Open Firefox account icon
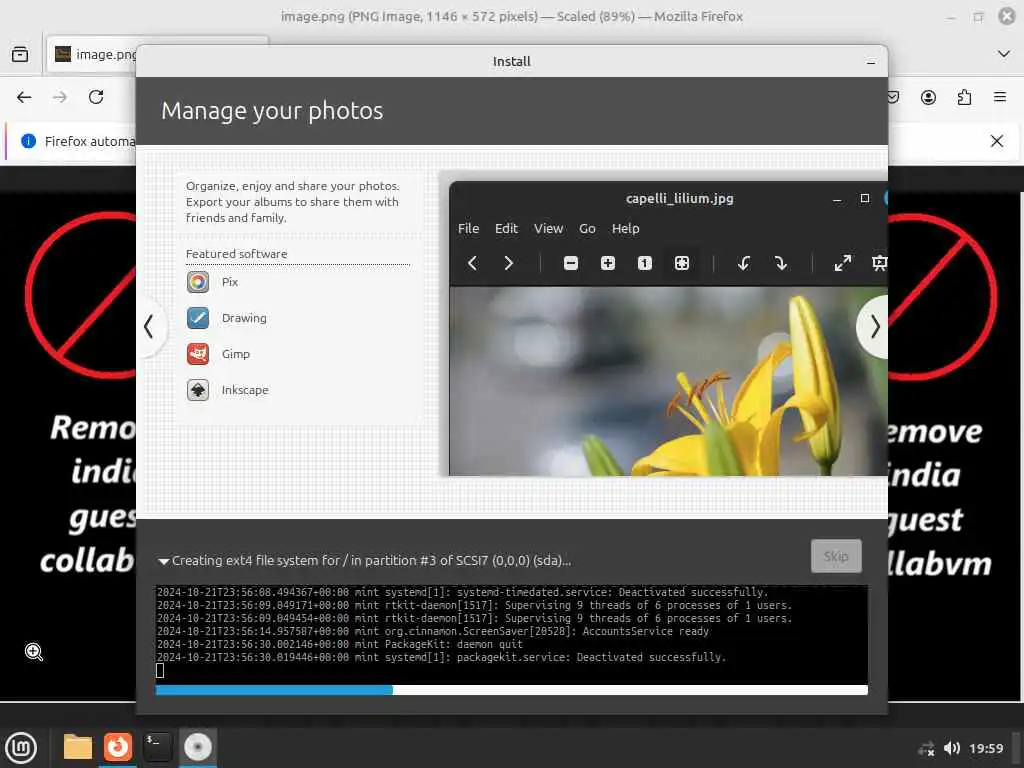The width and height of the screenshot is (1024, 768). pos(928,97)
